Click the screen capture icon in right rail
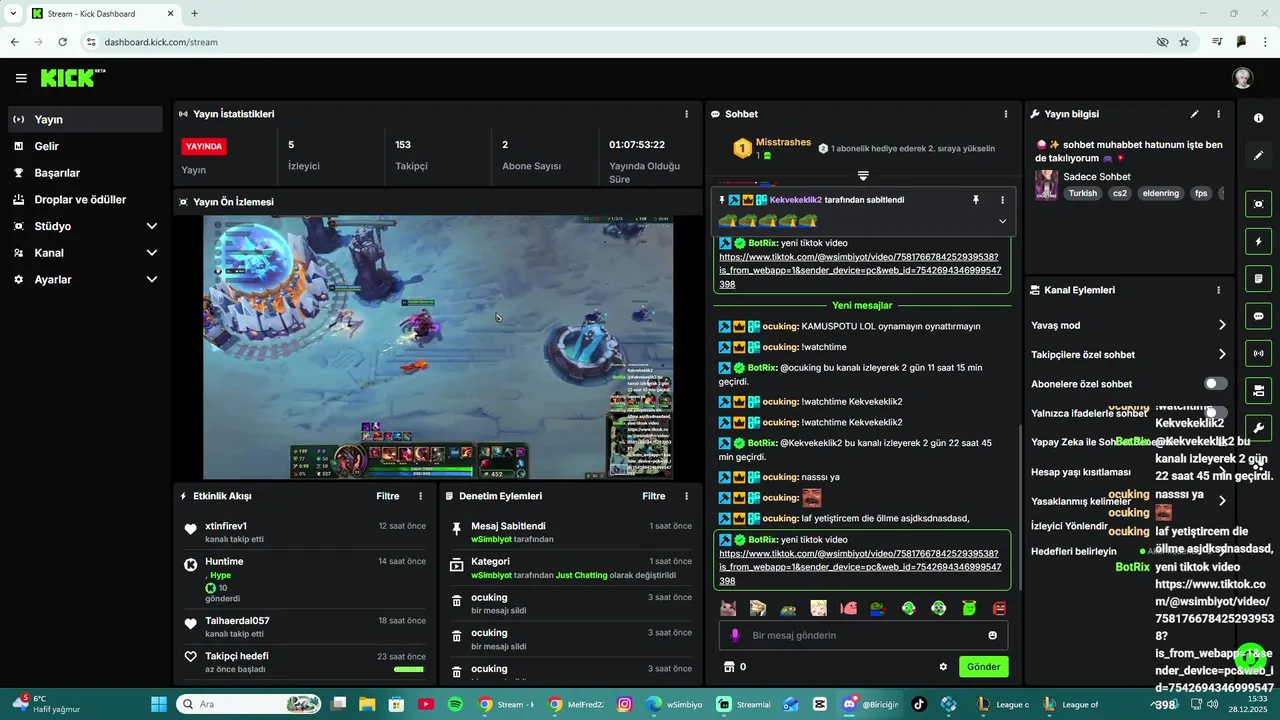The image size is (1280, 720). click(1258, 204)
